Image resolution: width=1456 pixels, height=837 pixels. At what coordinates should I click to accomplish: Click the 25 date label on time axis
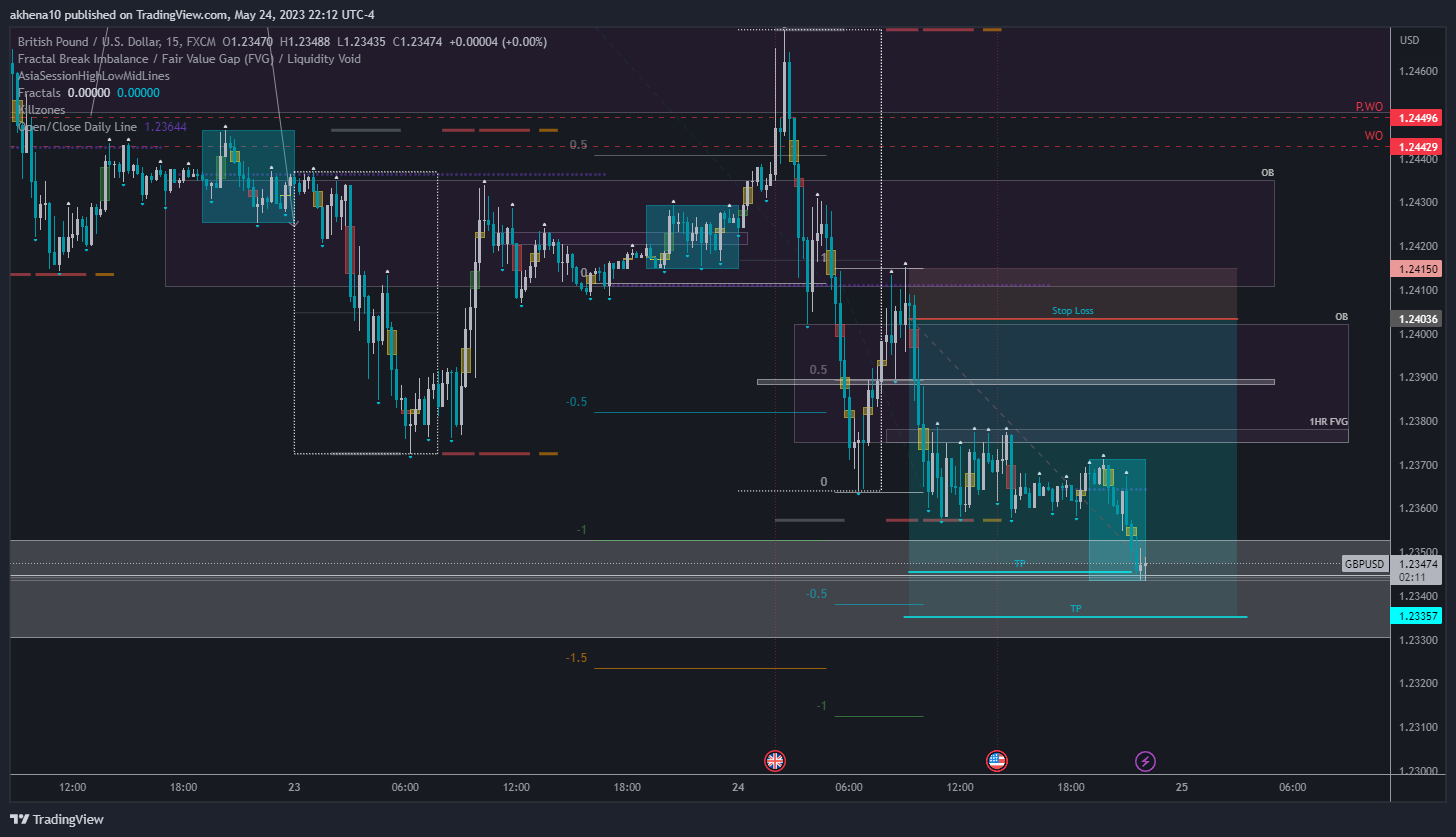point(1182,787)
